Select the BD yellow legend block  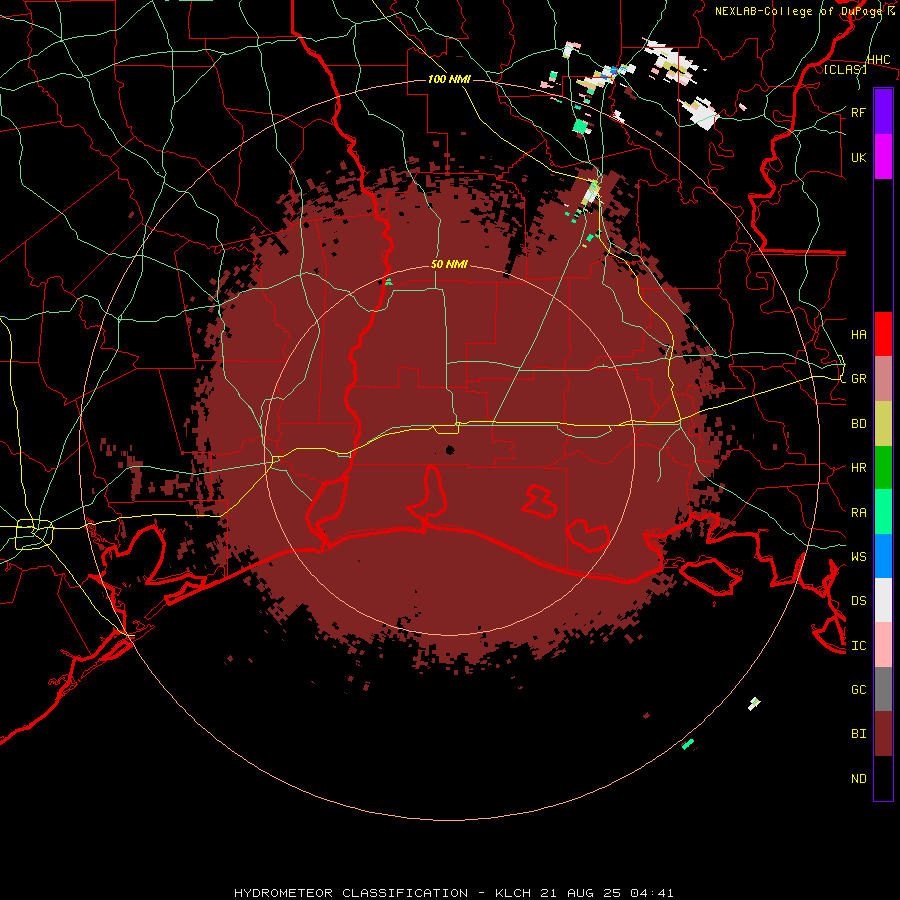[x=883, y=423]
